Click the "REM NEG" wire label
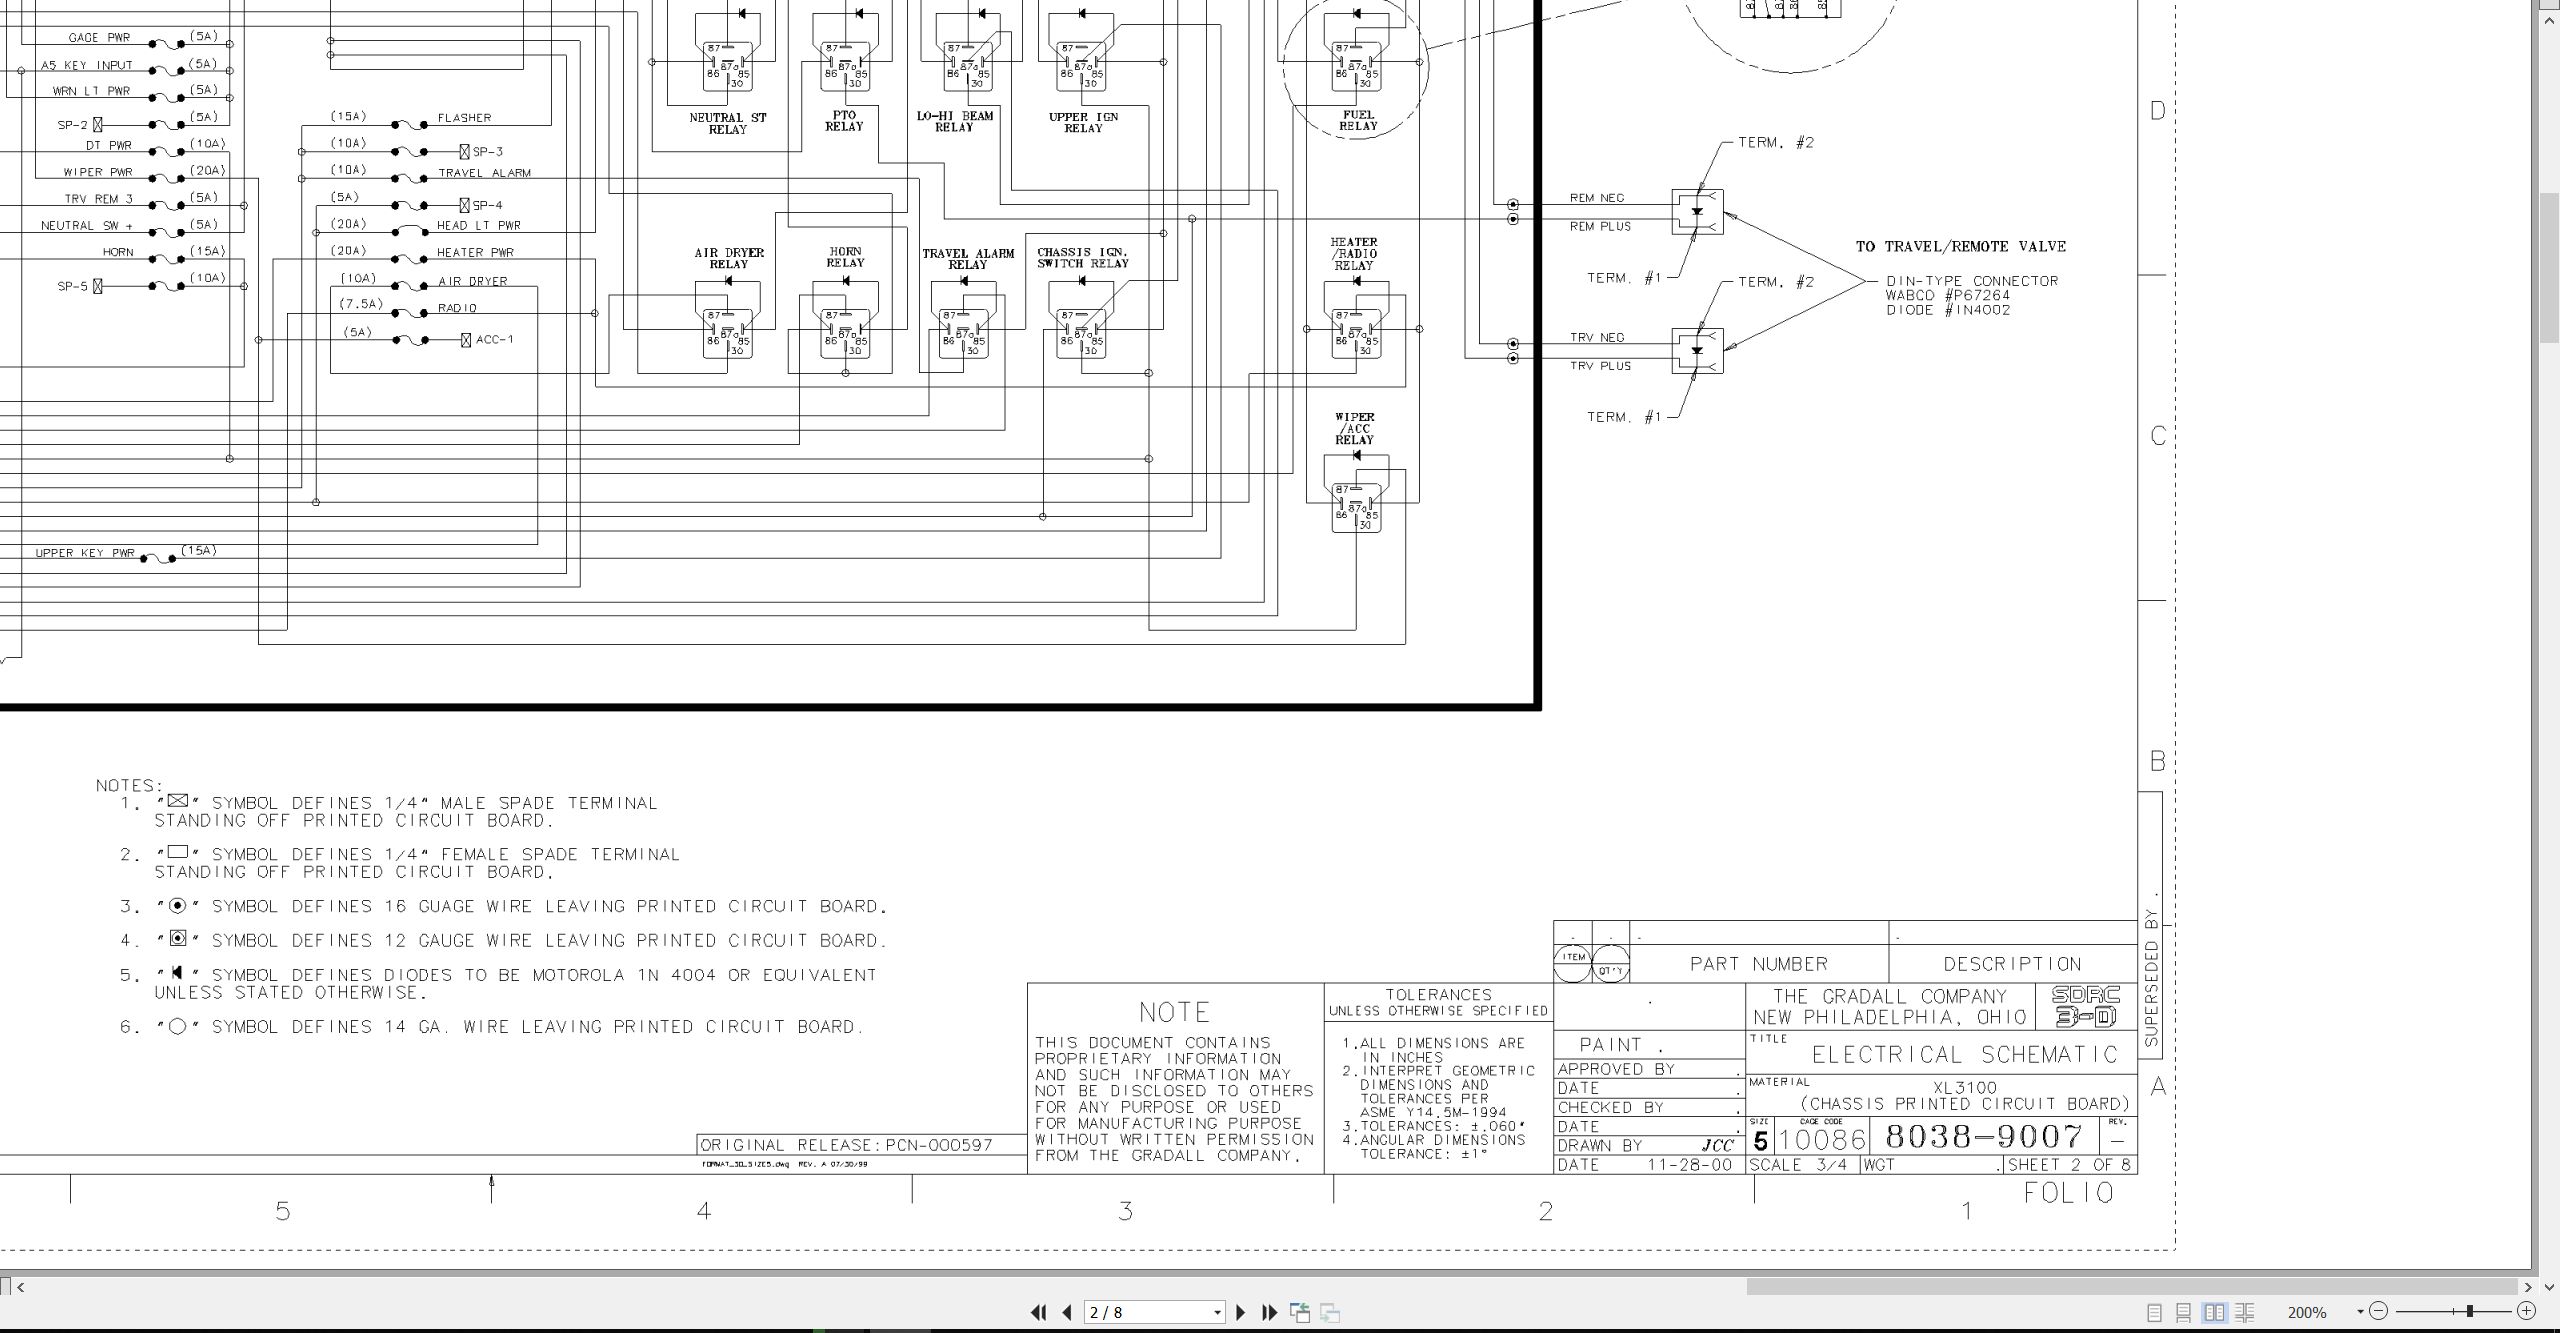This screenshot has height=1333, width=2560. 1597,198
